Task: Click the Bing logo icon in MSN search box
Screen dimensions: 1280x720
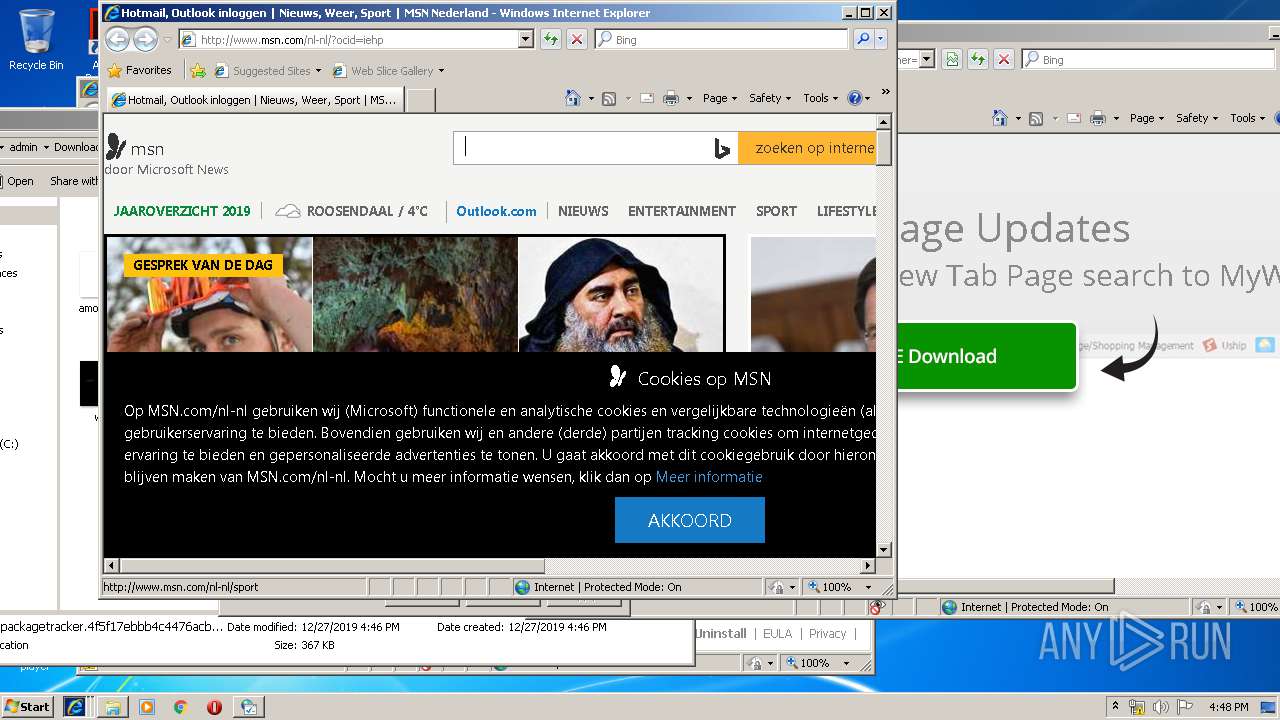Action: pos(722,149)
